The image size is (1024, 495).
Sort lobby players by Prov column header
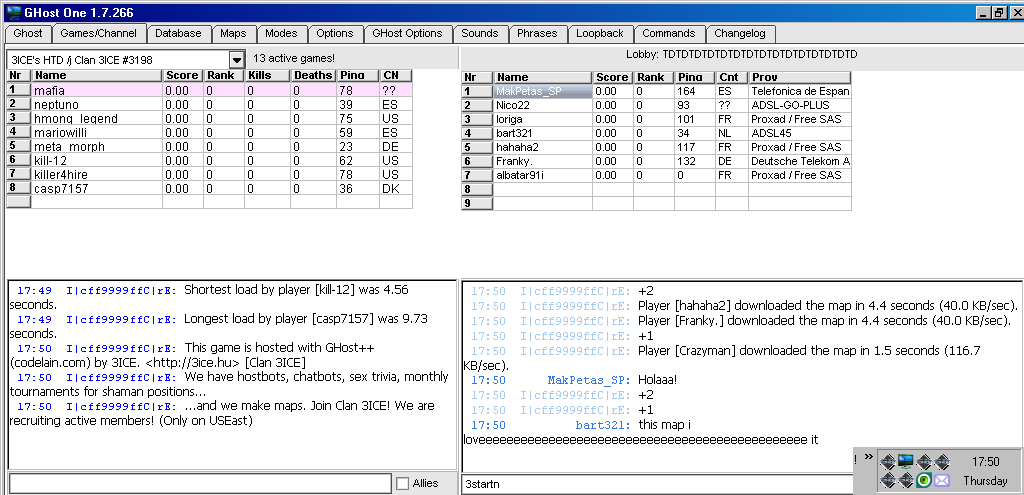pyautogui.click(x=799, y=77)
